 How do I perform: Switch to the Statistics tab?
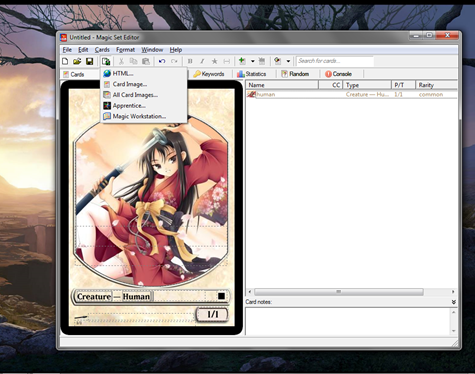251,74
